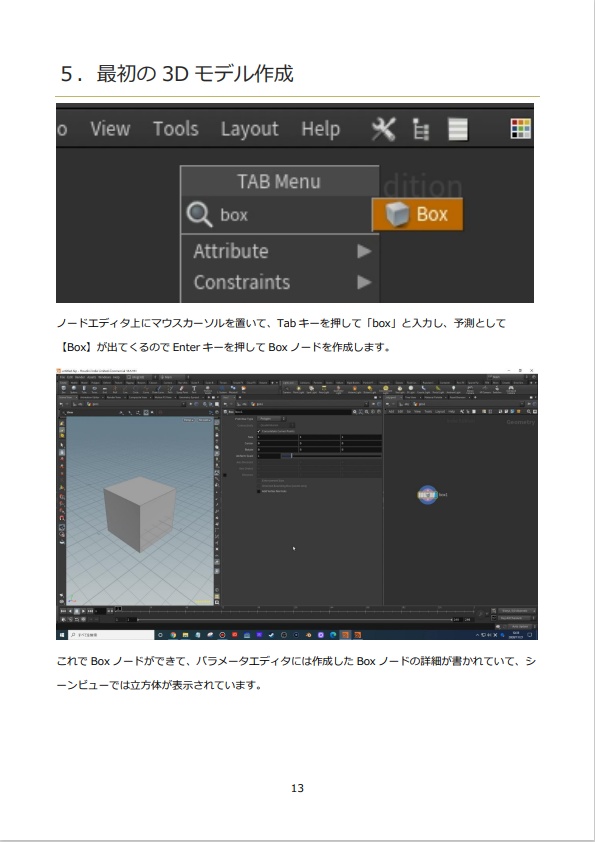
Task: Click the File shelf tool
Action: pos(243,389)
